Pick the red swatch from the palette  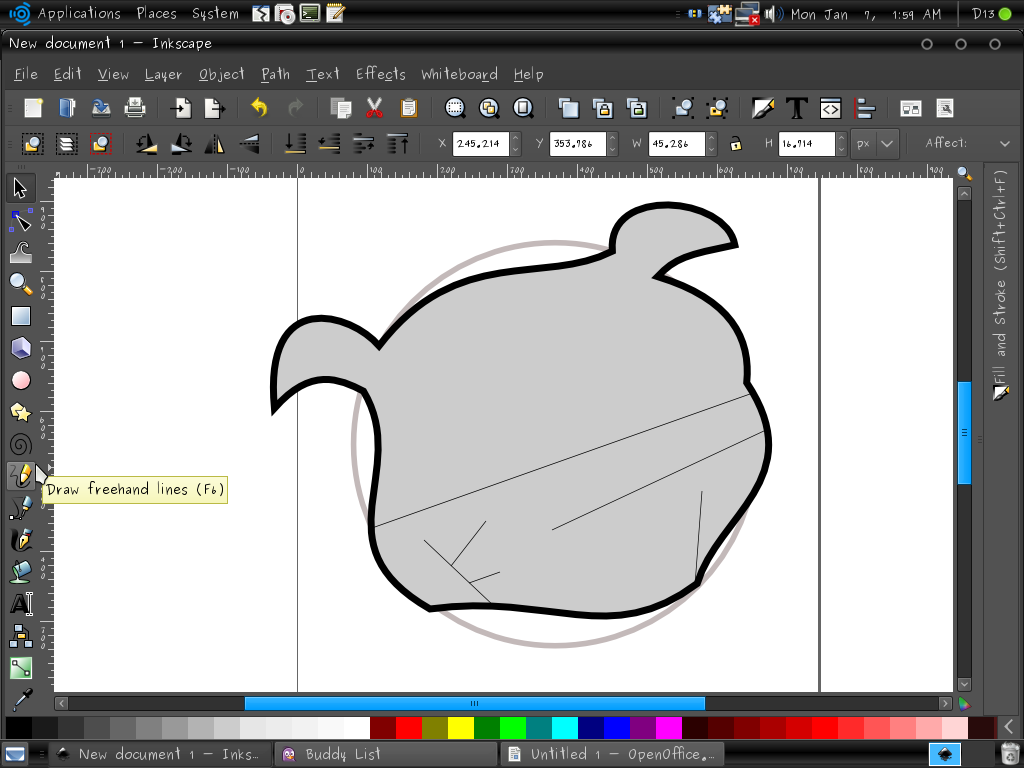pos(408,727)
